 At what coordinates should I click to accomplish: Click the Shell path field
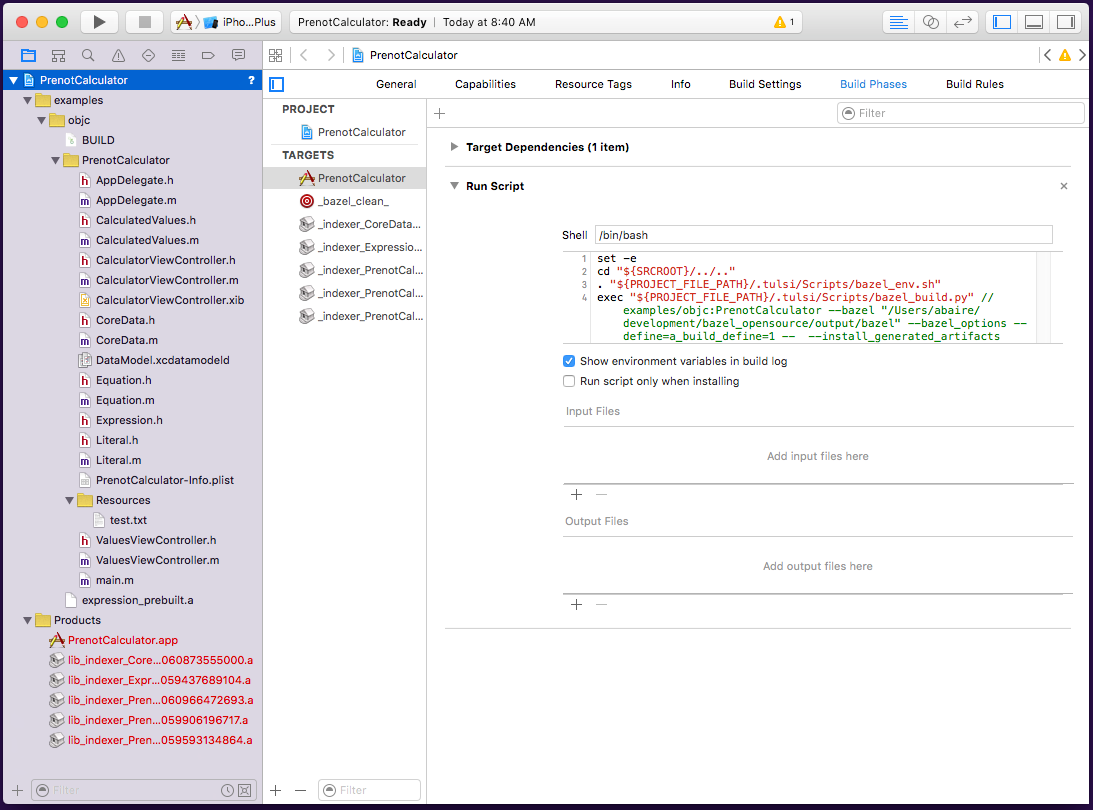[x=823, y=235]
